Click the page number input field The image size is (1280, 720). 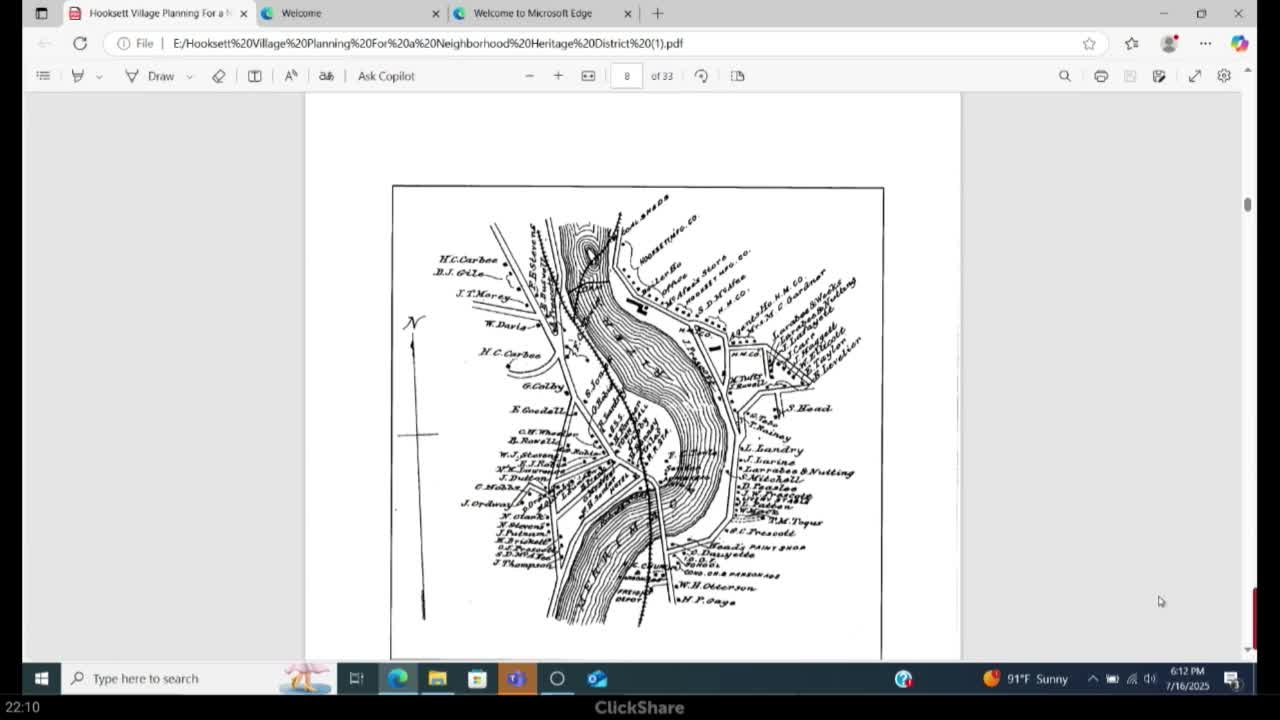point(627,76)
